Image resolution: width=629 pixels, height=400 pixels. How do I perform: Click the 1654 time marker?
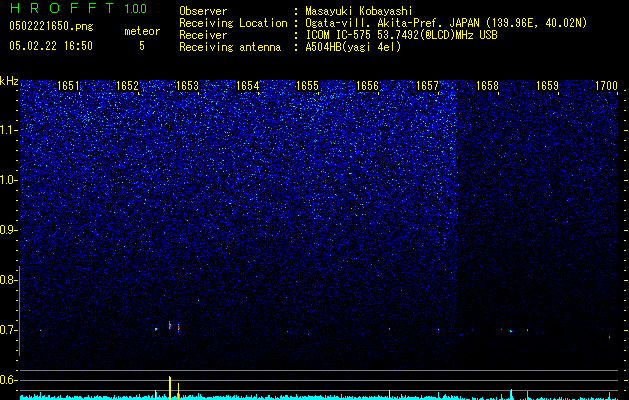[248, 86]
